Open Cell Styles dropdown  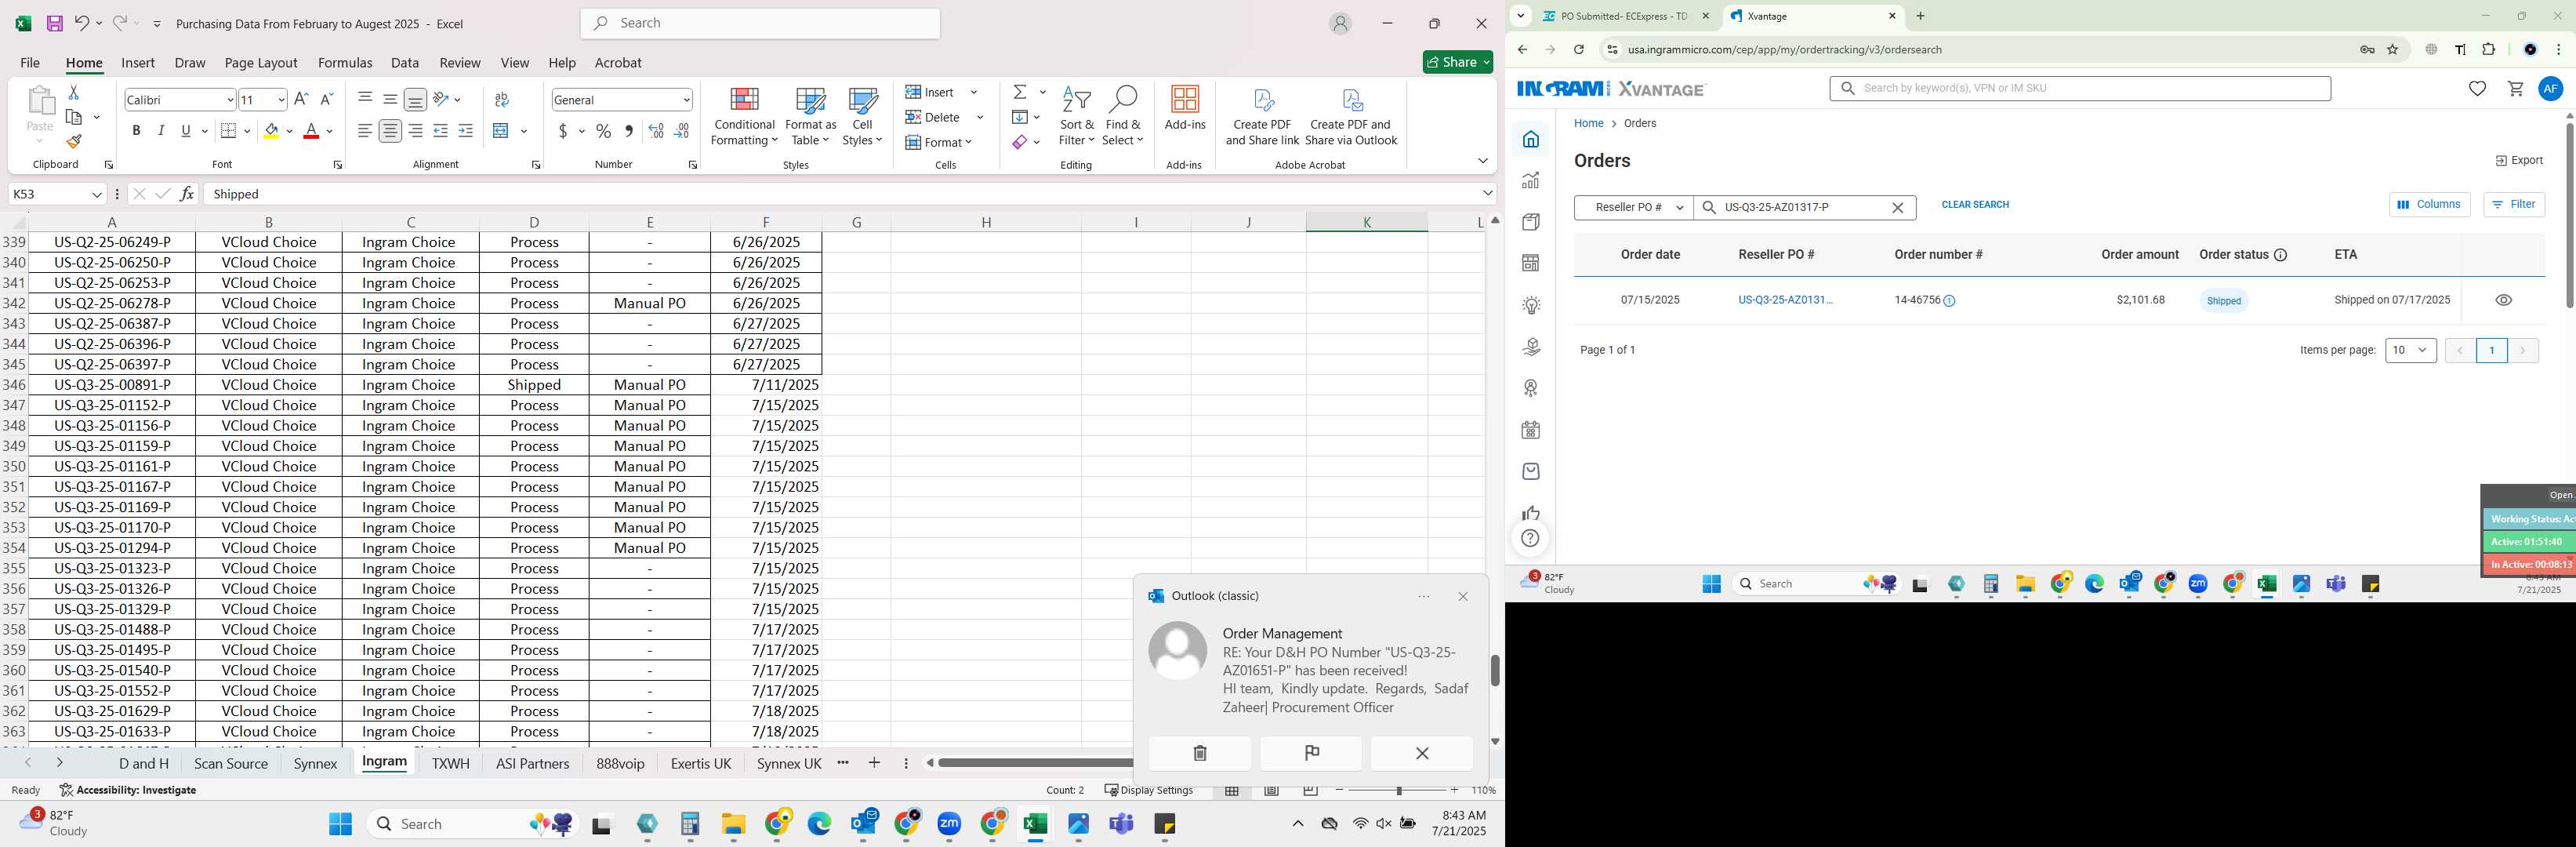(862, 116)
